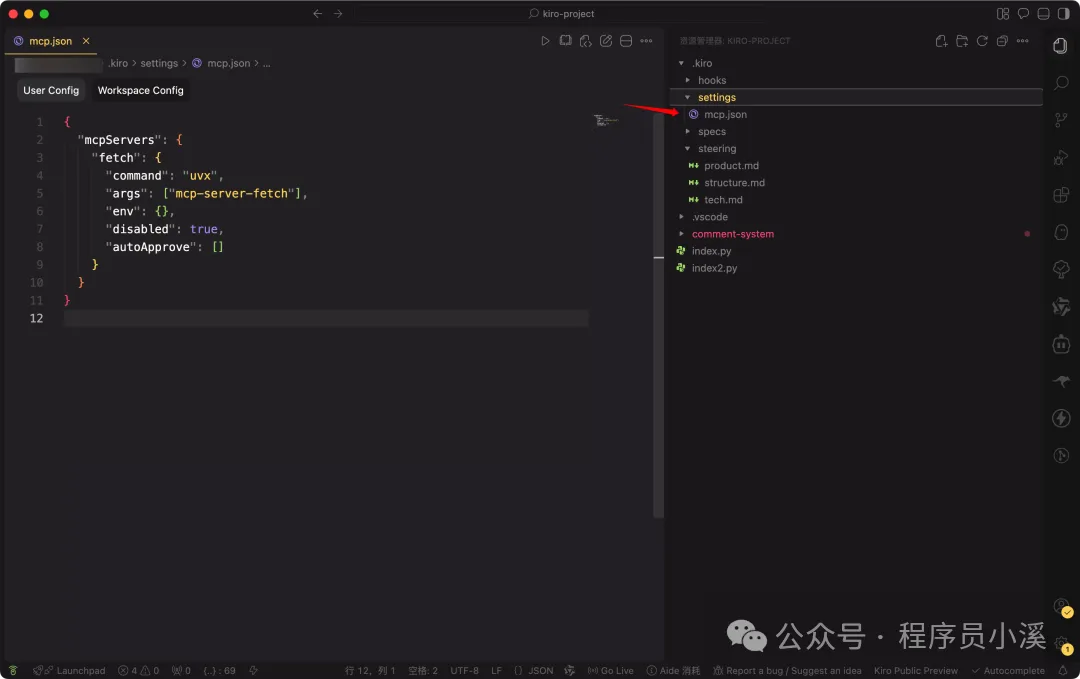Screen dimensions: 1080x679
Task: Open the lightning bolt panel in activity bar
Action: pos(1061,418)
